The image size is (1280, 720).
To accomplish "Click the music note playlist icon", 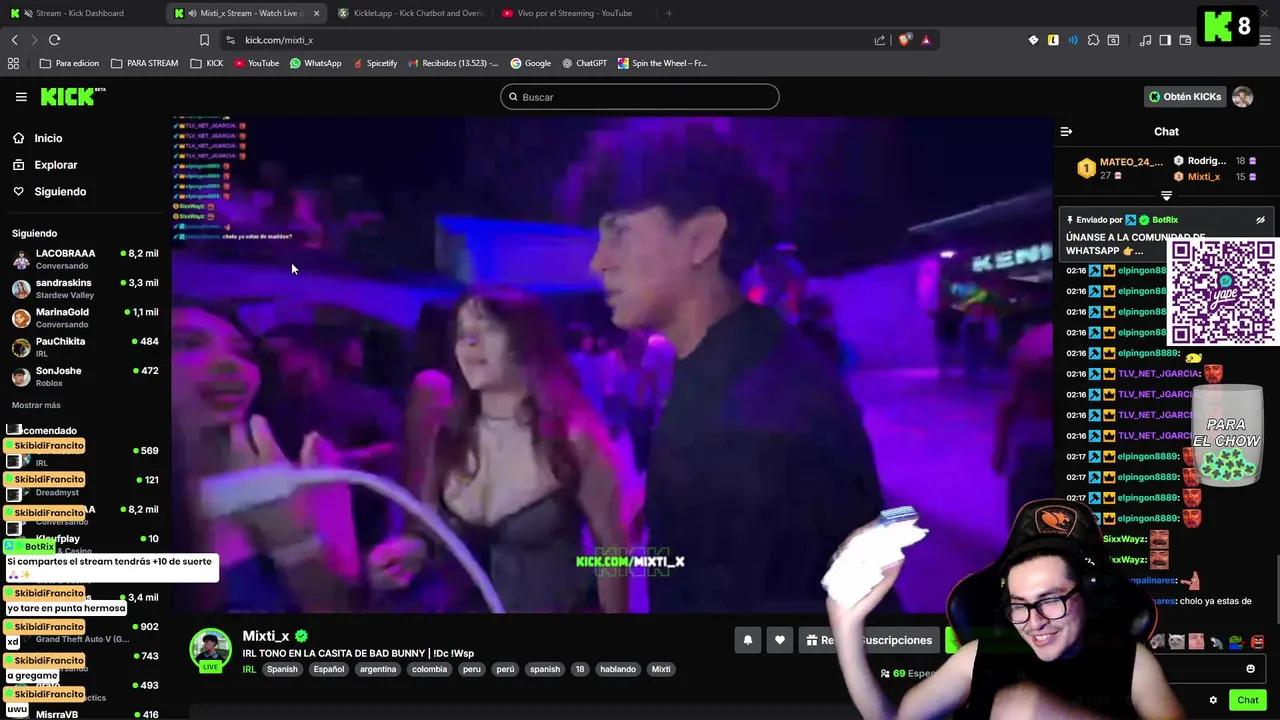I will pos(1145,40).
